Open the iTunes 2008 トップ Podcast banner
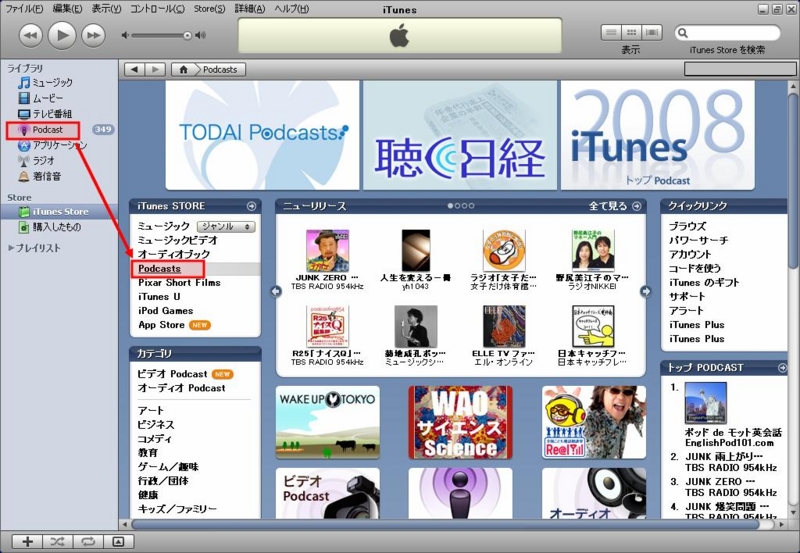The height and width of the screenshot is (553, 800). (658, 135)
